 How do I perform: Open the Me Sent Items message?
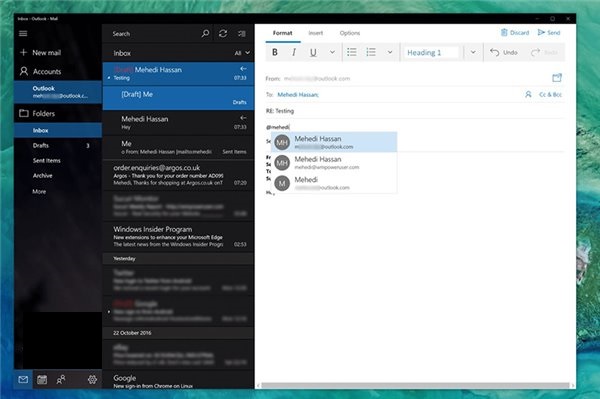pyautogui.click(x=178, y=148)
